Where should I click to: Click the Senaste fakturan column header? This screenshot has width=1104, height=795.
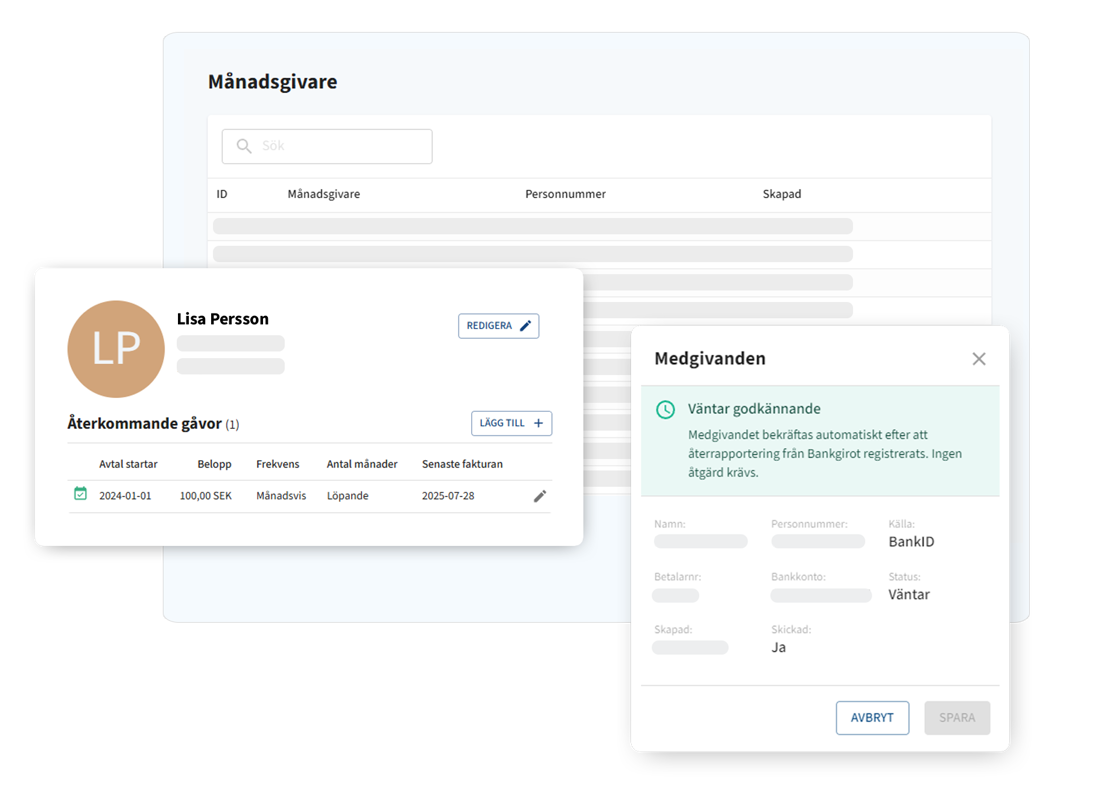(x=462, y=464)
